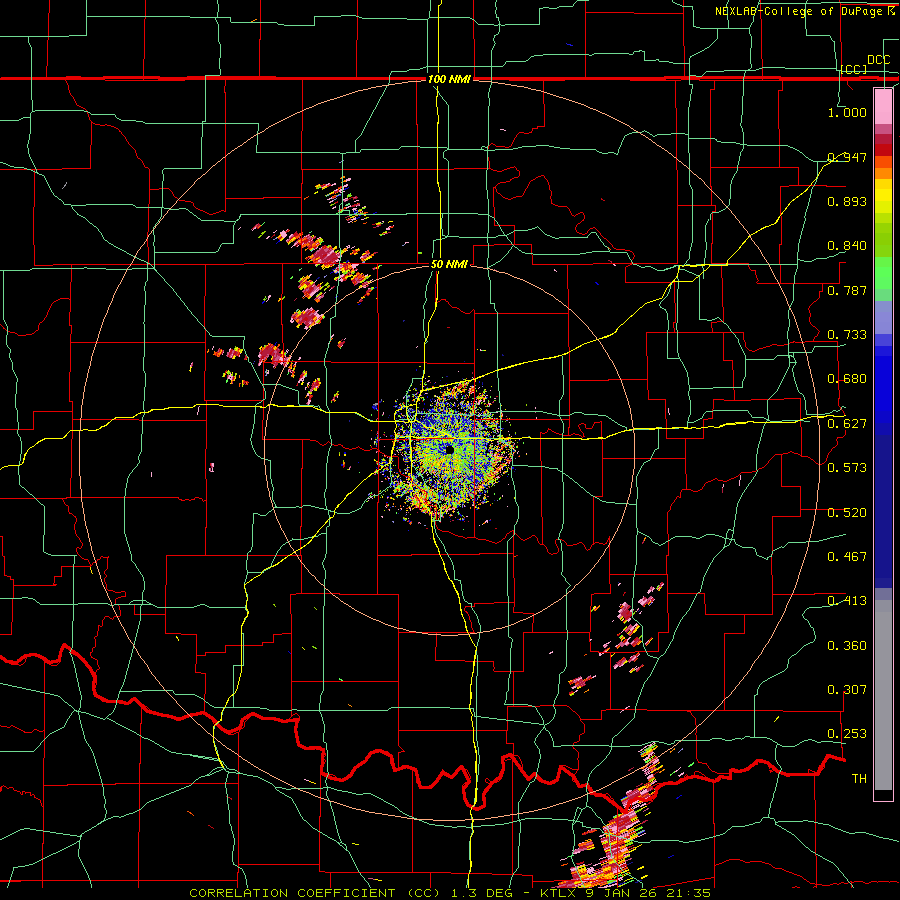The width and height of the screenshot is (900, 900).
Task: Pick the gray segment of the color bar
Action: click(883, 695)
